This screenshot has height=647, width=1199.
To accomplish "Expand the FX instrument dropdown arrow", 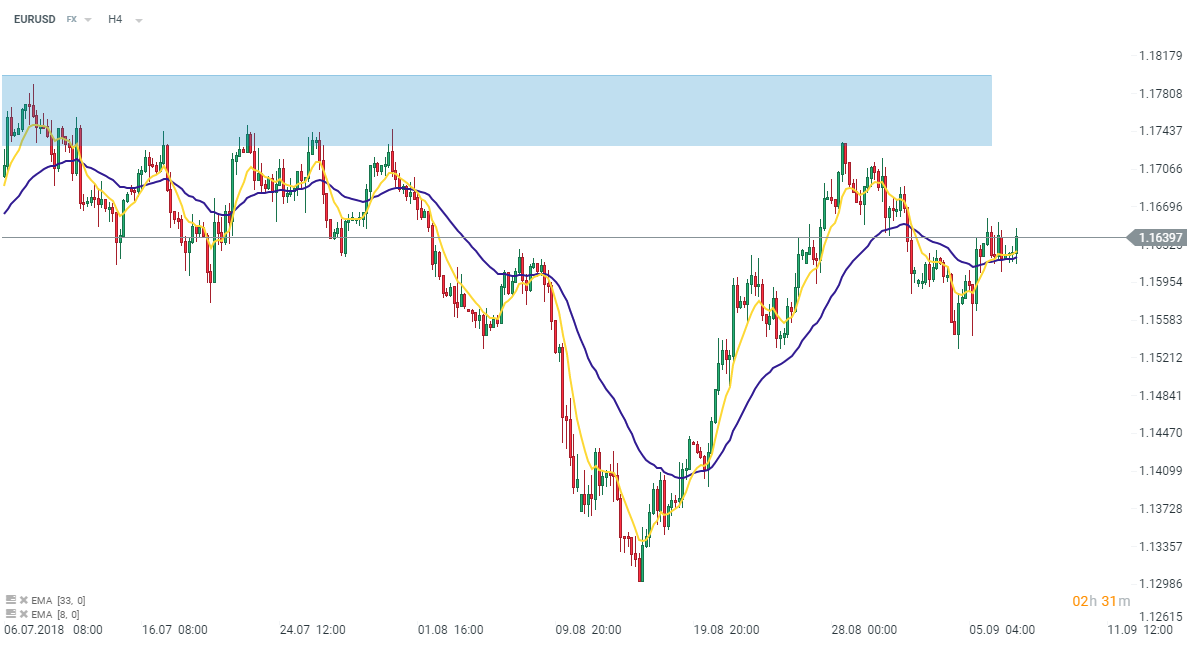I will 88,20.
